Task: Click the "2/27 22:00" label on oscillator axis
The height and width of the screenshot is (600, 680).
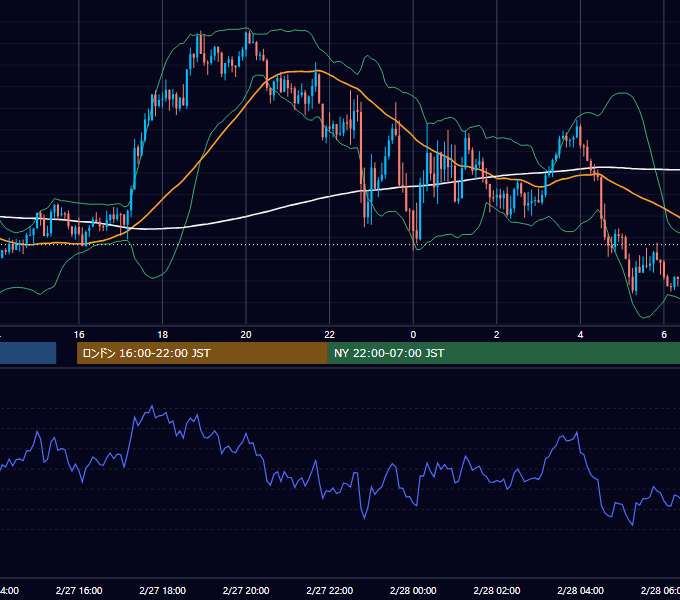Action: [330, 590]
